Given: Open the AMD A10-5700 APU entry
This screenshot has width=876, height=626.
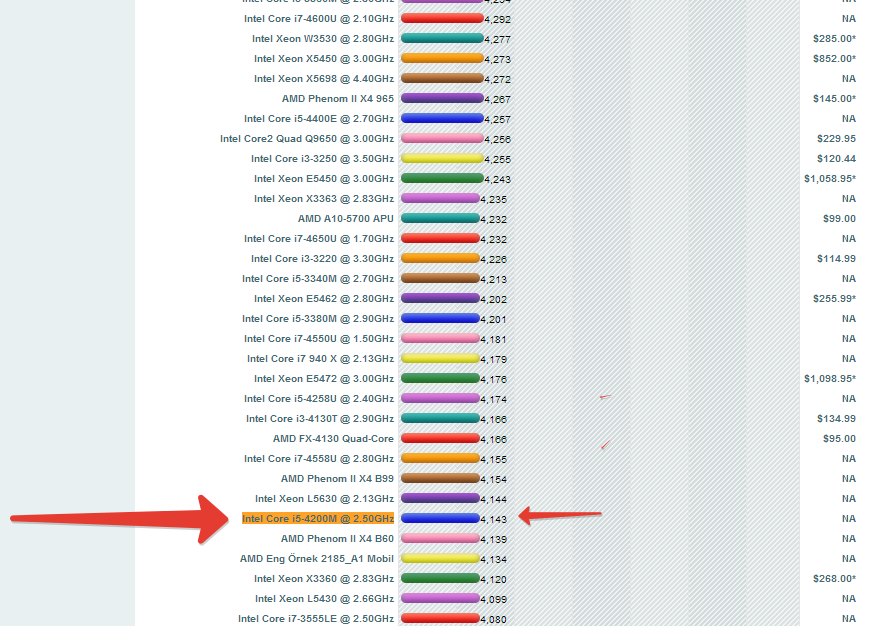Looking at the screenshot, I should (x=346, y=219).
